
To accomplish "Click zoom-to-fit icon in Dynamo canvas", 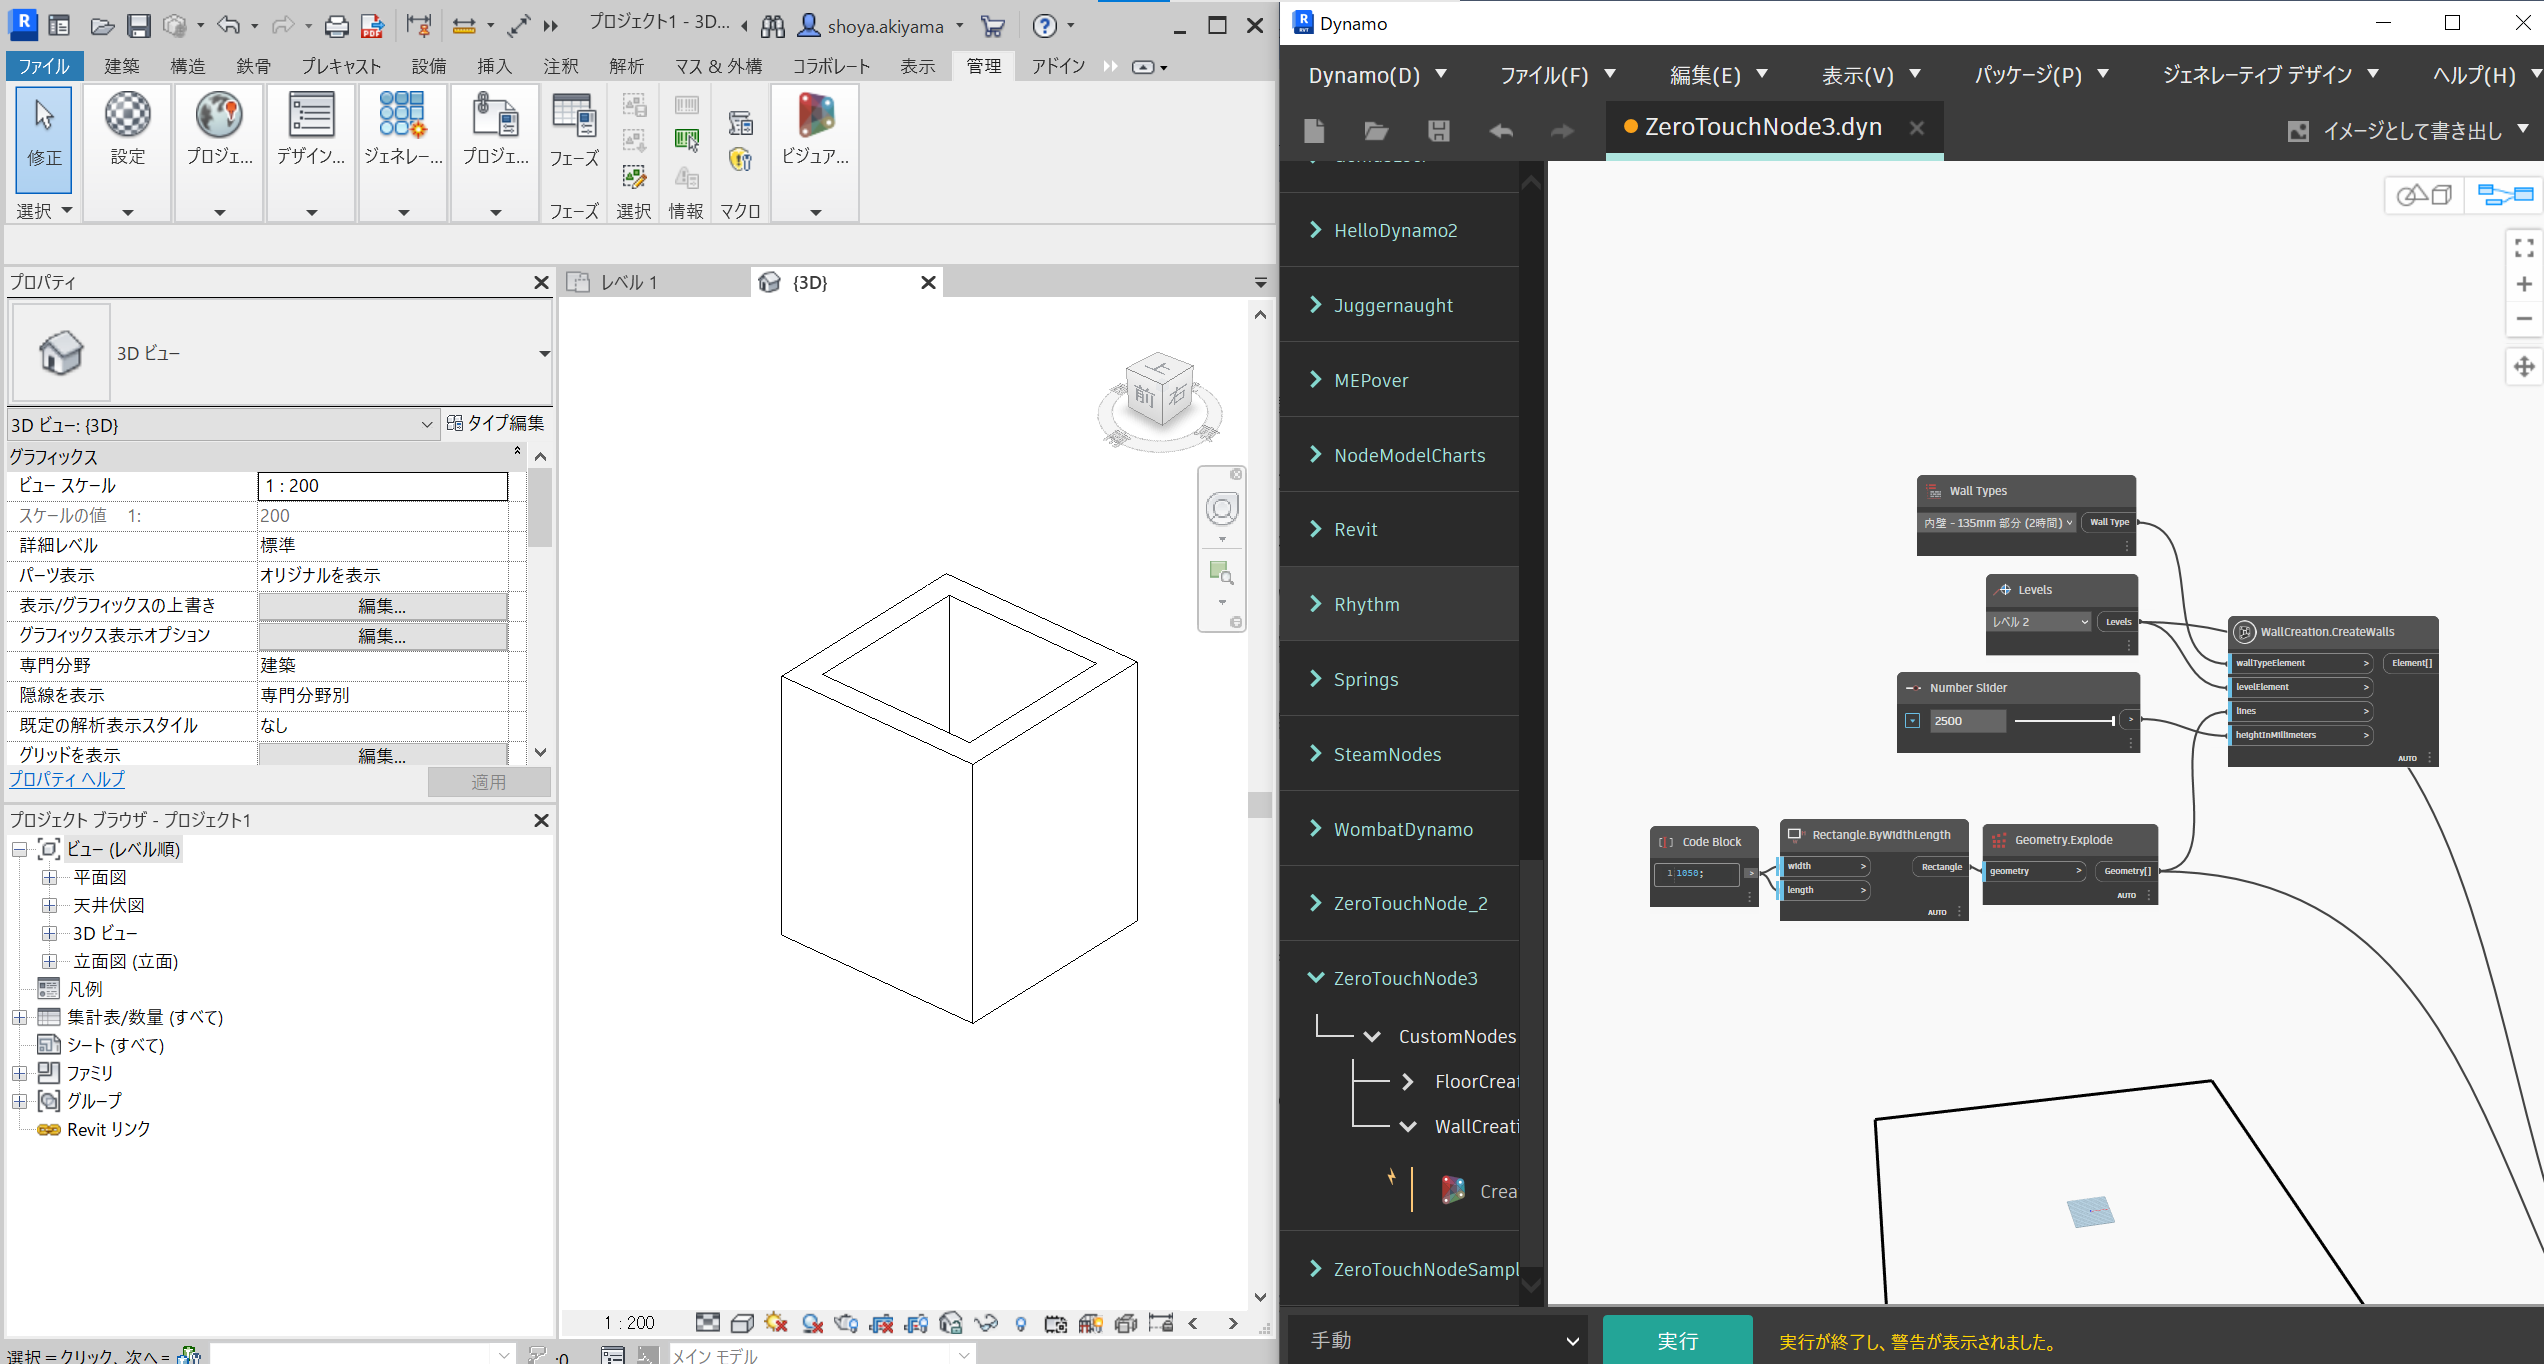I will tap(2524, 247).
